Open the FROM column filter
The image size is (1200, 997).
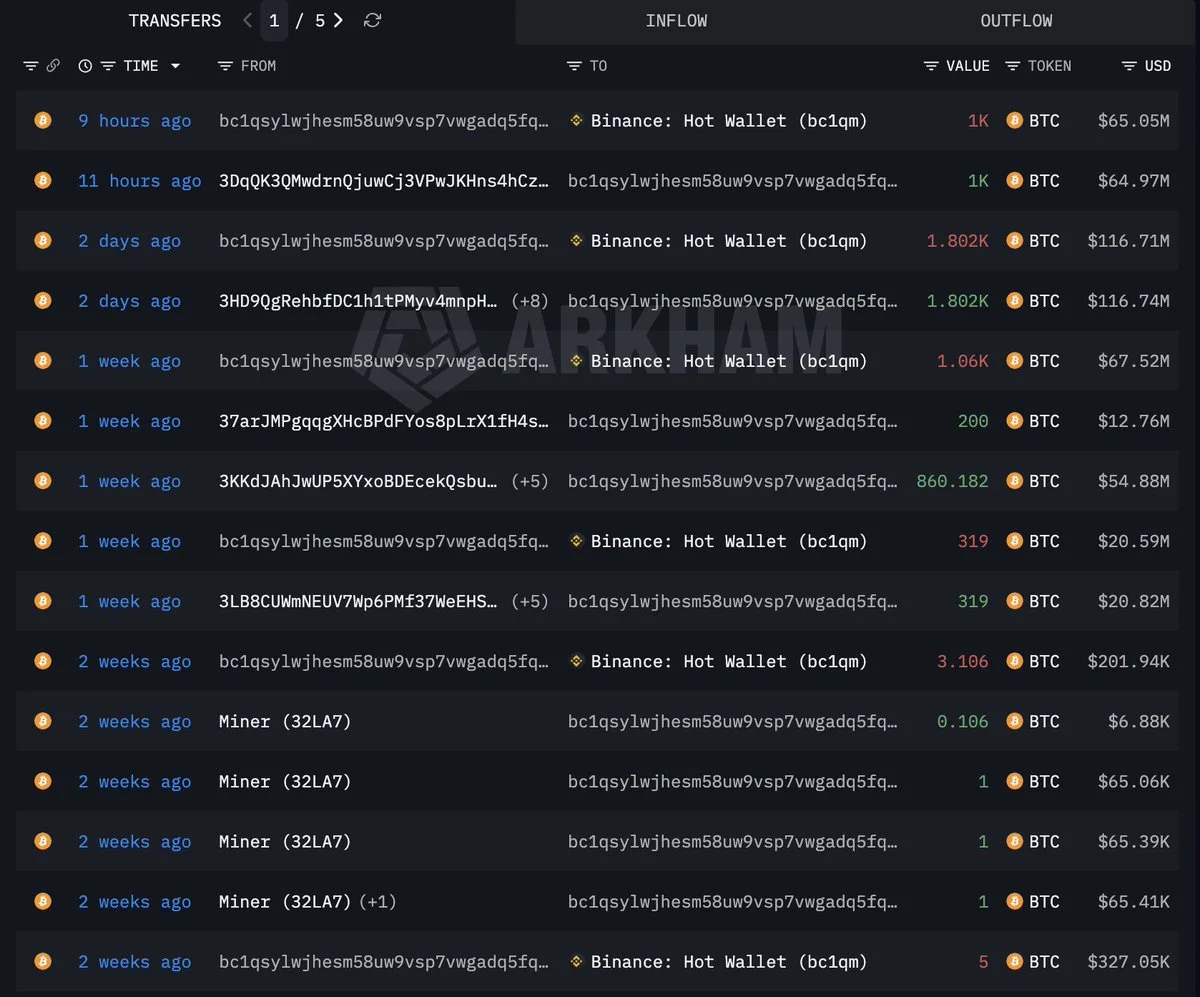tap(225, 66)
